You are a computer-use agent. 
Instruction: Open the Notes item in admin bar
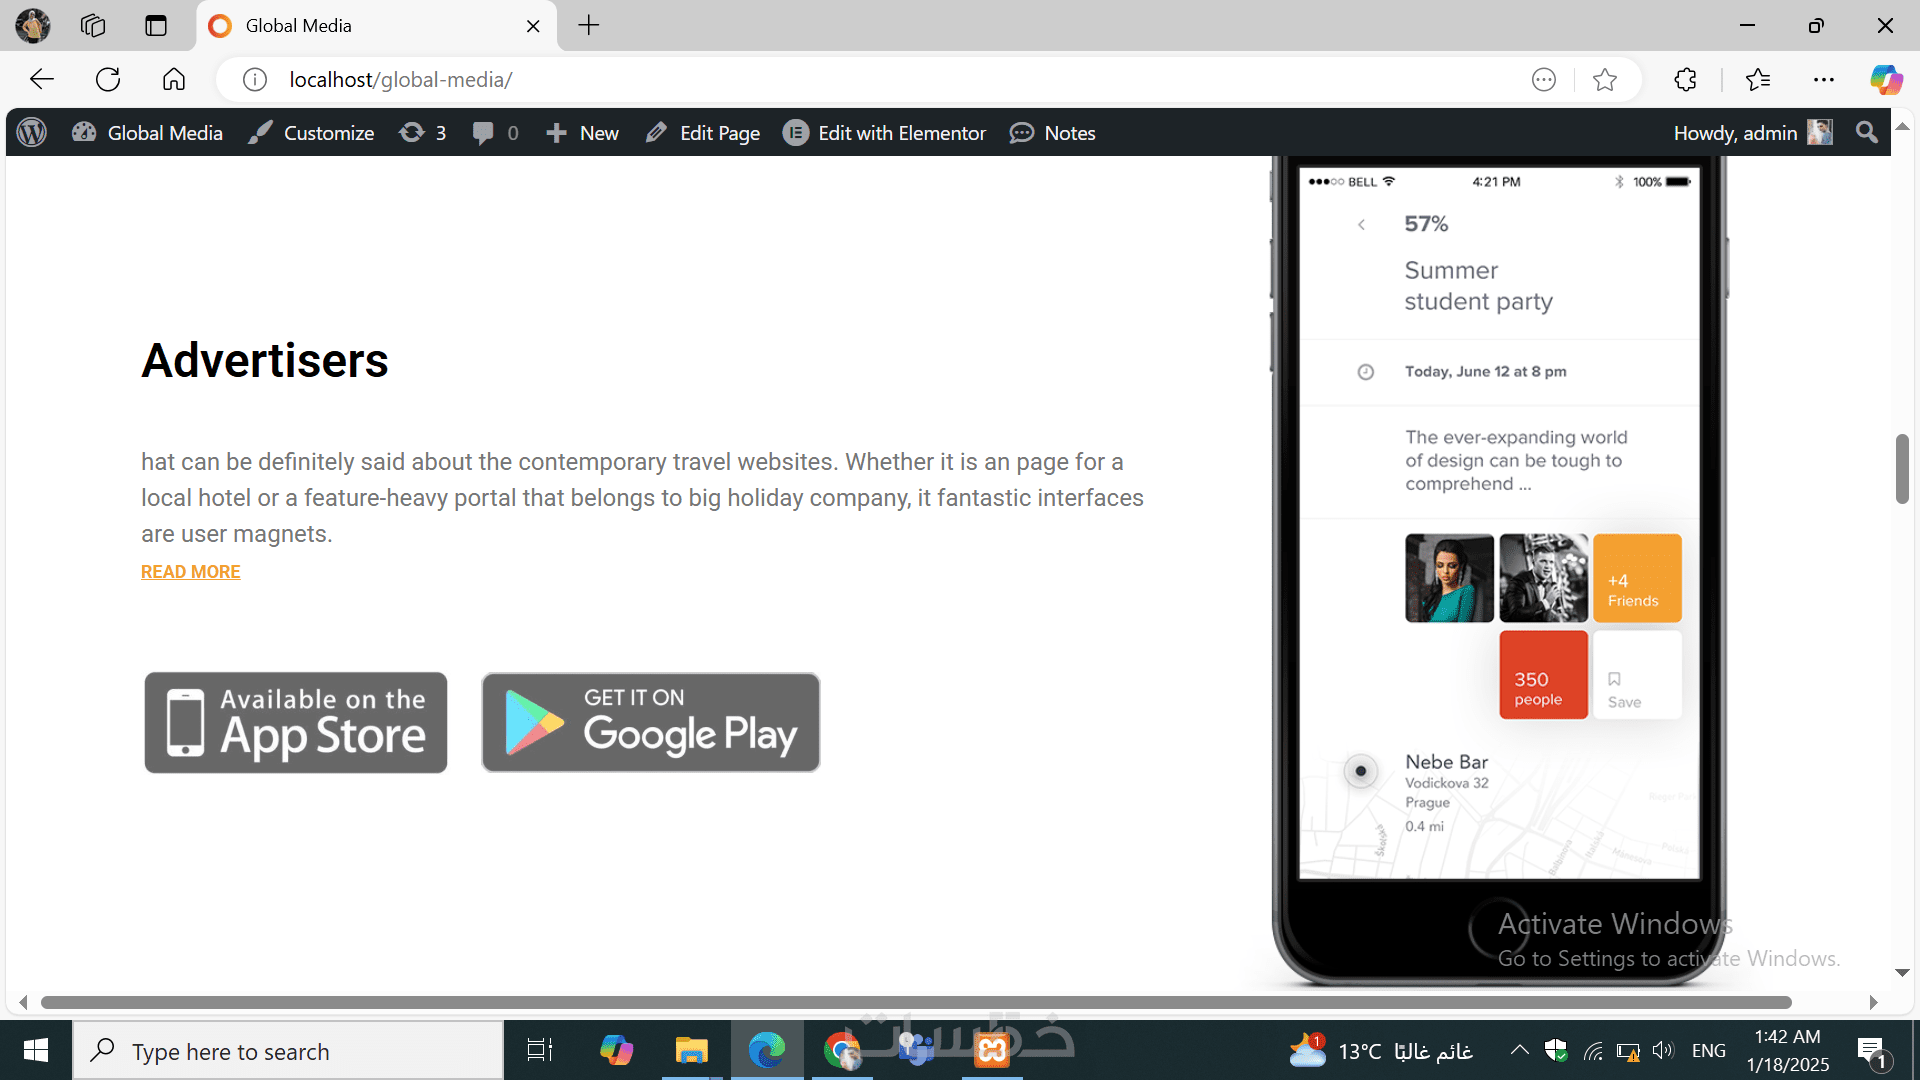1053,133
